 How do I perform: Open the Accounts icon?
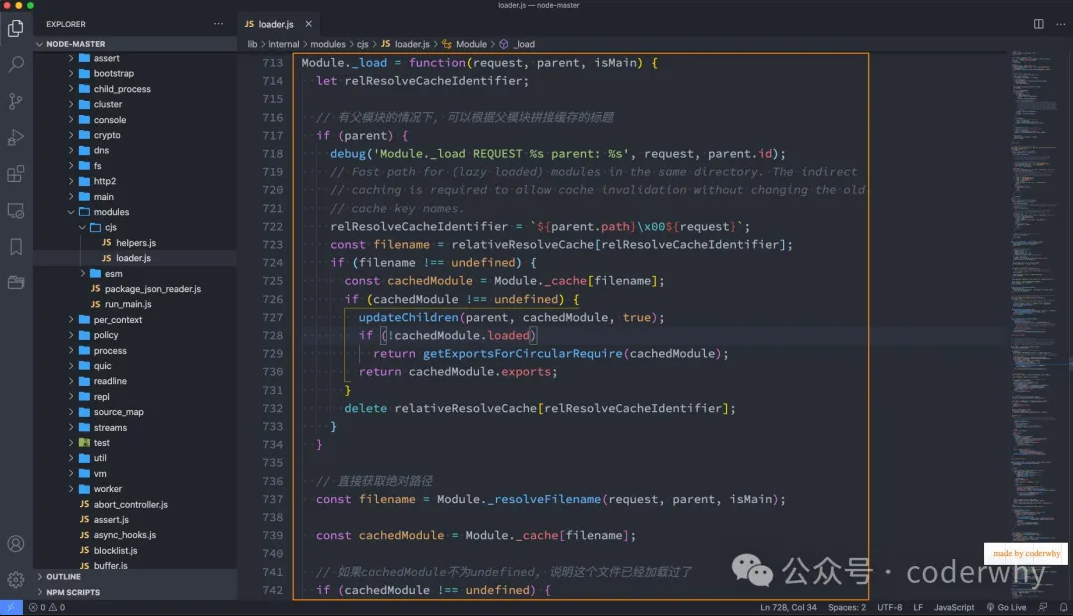(x=16, y=543)
